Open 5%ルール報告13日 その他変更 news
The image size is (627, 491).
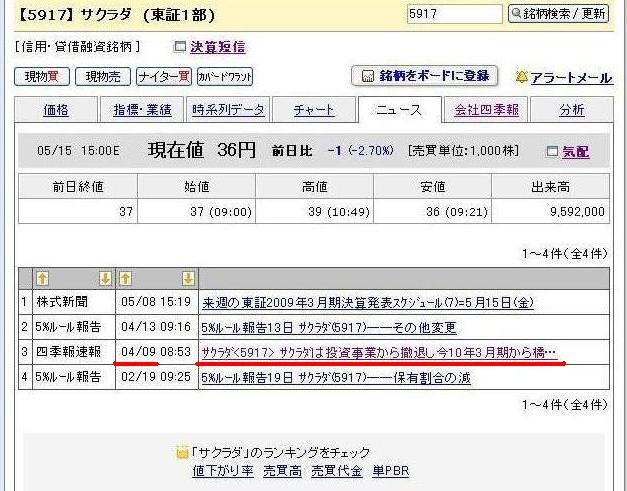pos(329,328)
